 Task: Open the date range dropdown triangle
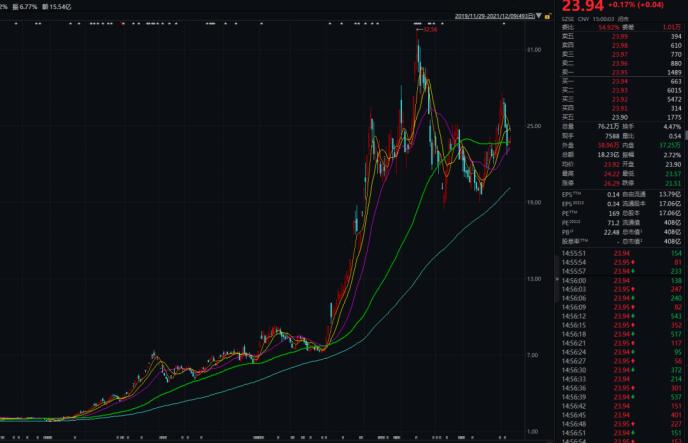pos(539,16)
